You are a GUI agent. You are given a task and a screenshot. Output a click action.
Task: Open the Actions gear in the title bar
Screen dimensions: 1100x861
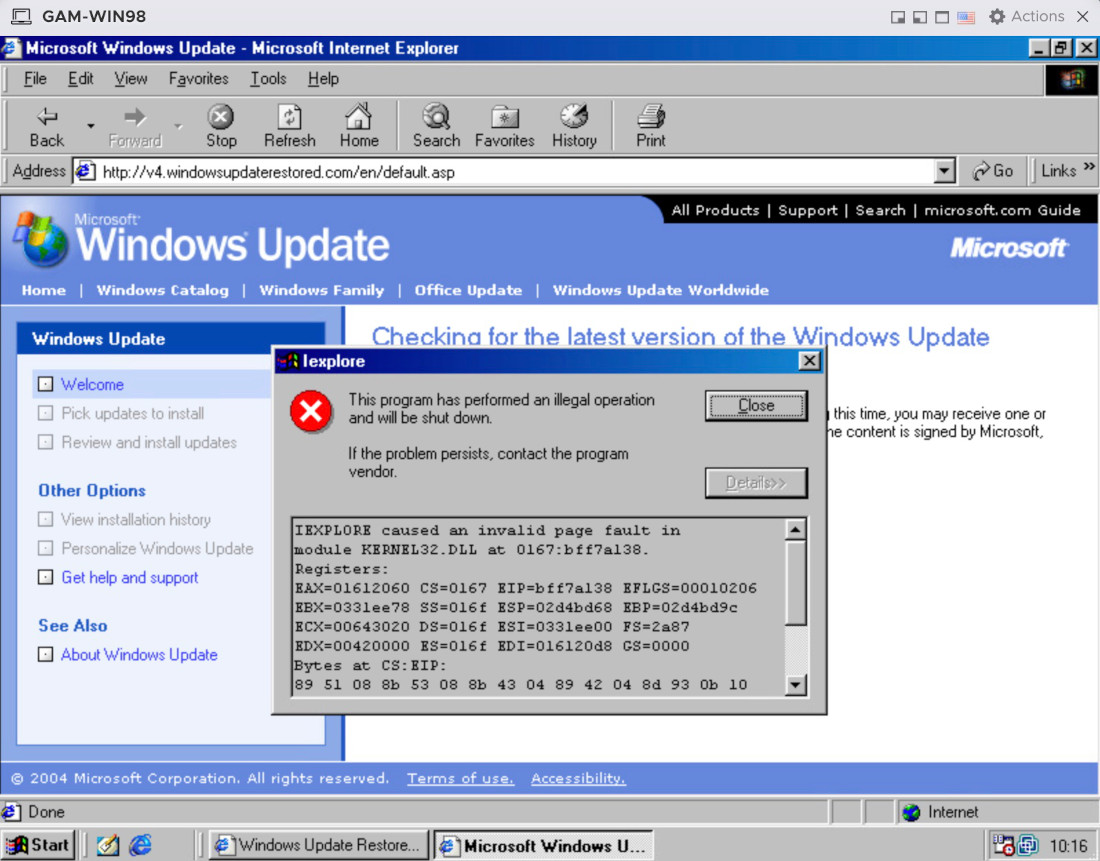(997, 16)
